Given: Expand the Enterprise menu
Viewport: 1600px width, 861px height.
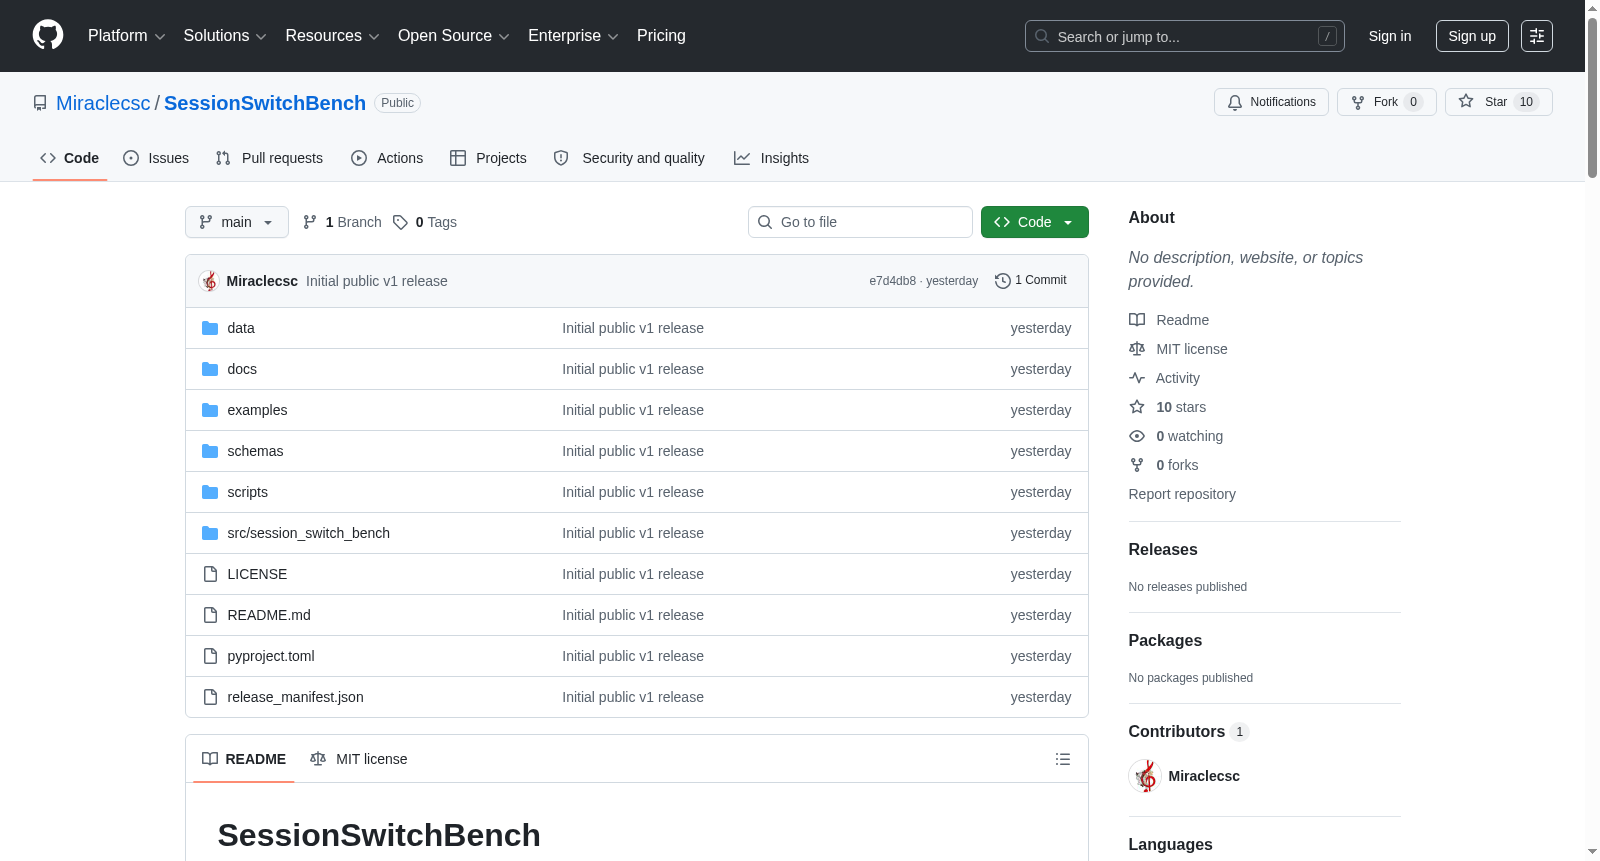Looking at the screenshot, I should click(573, 36).
